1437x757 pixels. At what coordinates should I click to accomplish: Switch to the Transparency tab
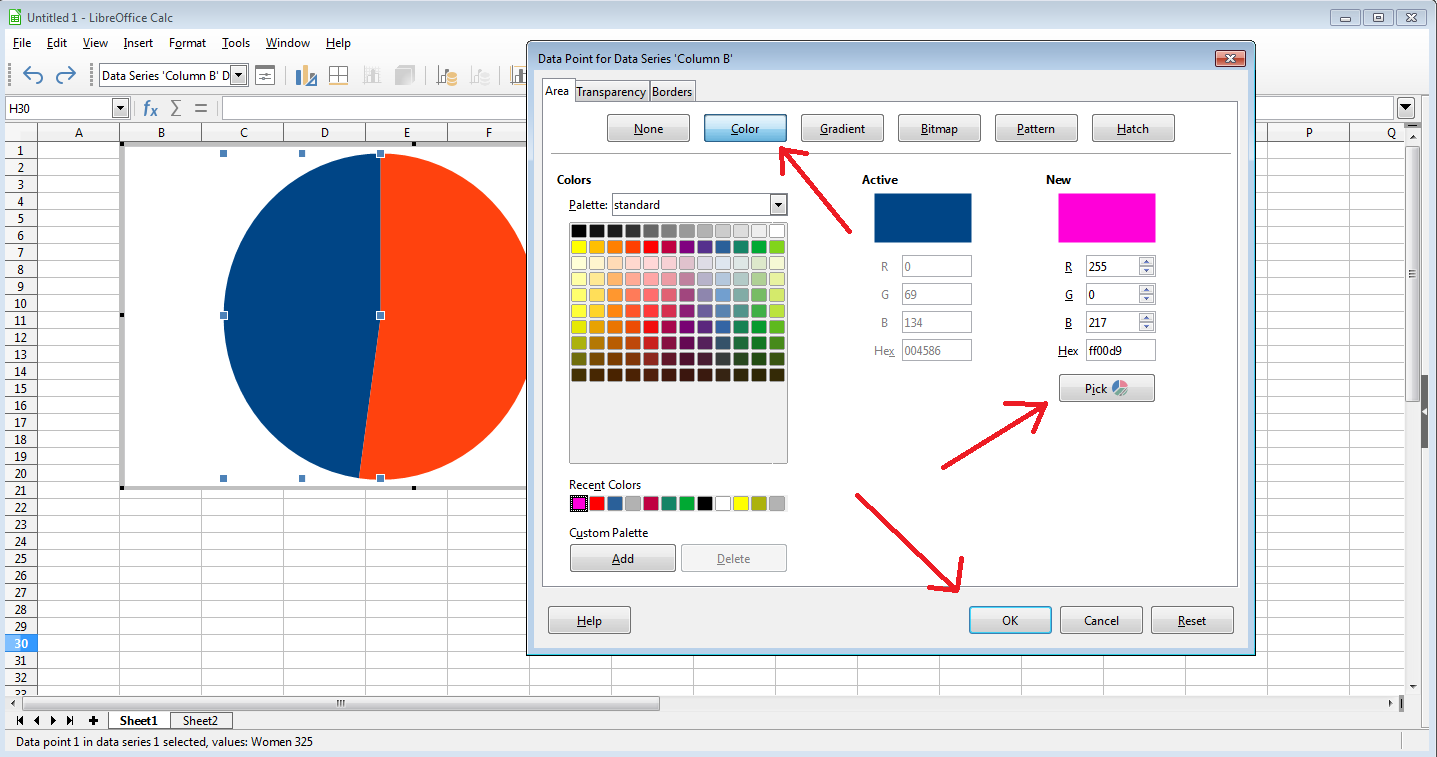[x=611, y=91]
